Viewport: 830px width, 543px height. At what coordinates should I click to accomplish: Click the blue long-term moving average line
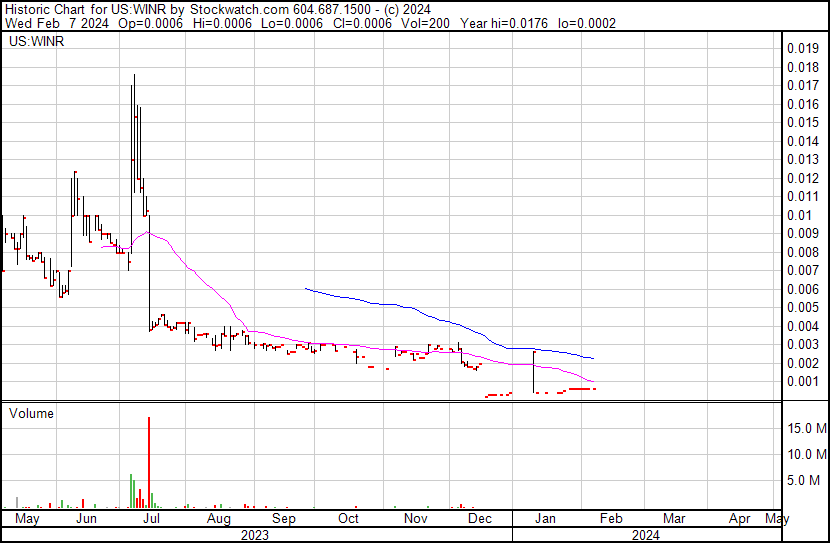400,305
